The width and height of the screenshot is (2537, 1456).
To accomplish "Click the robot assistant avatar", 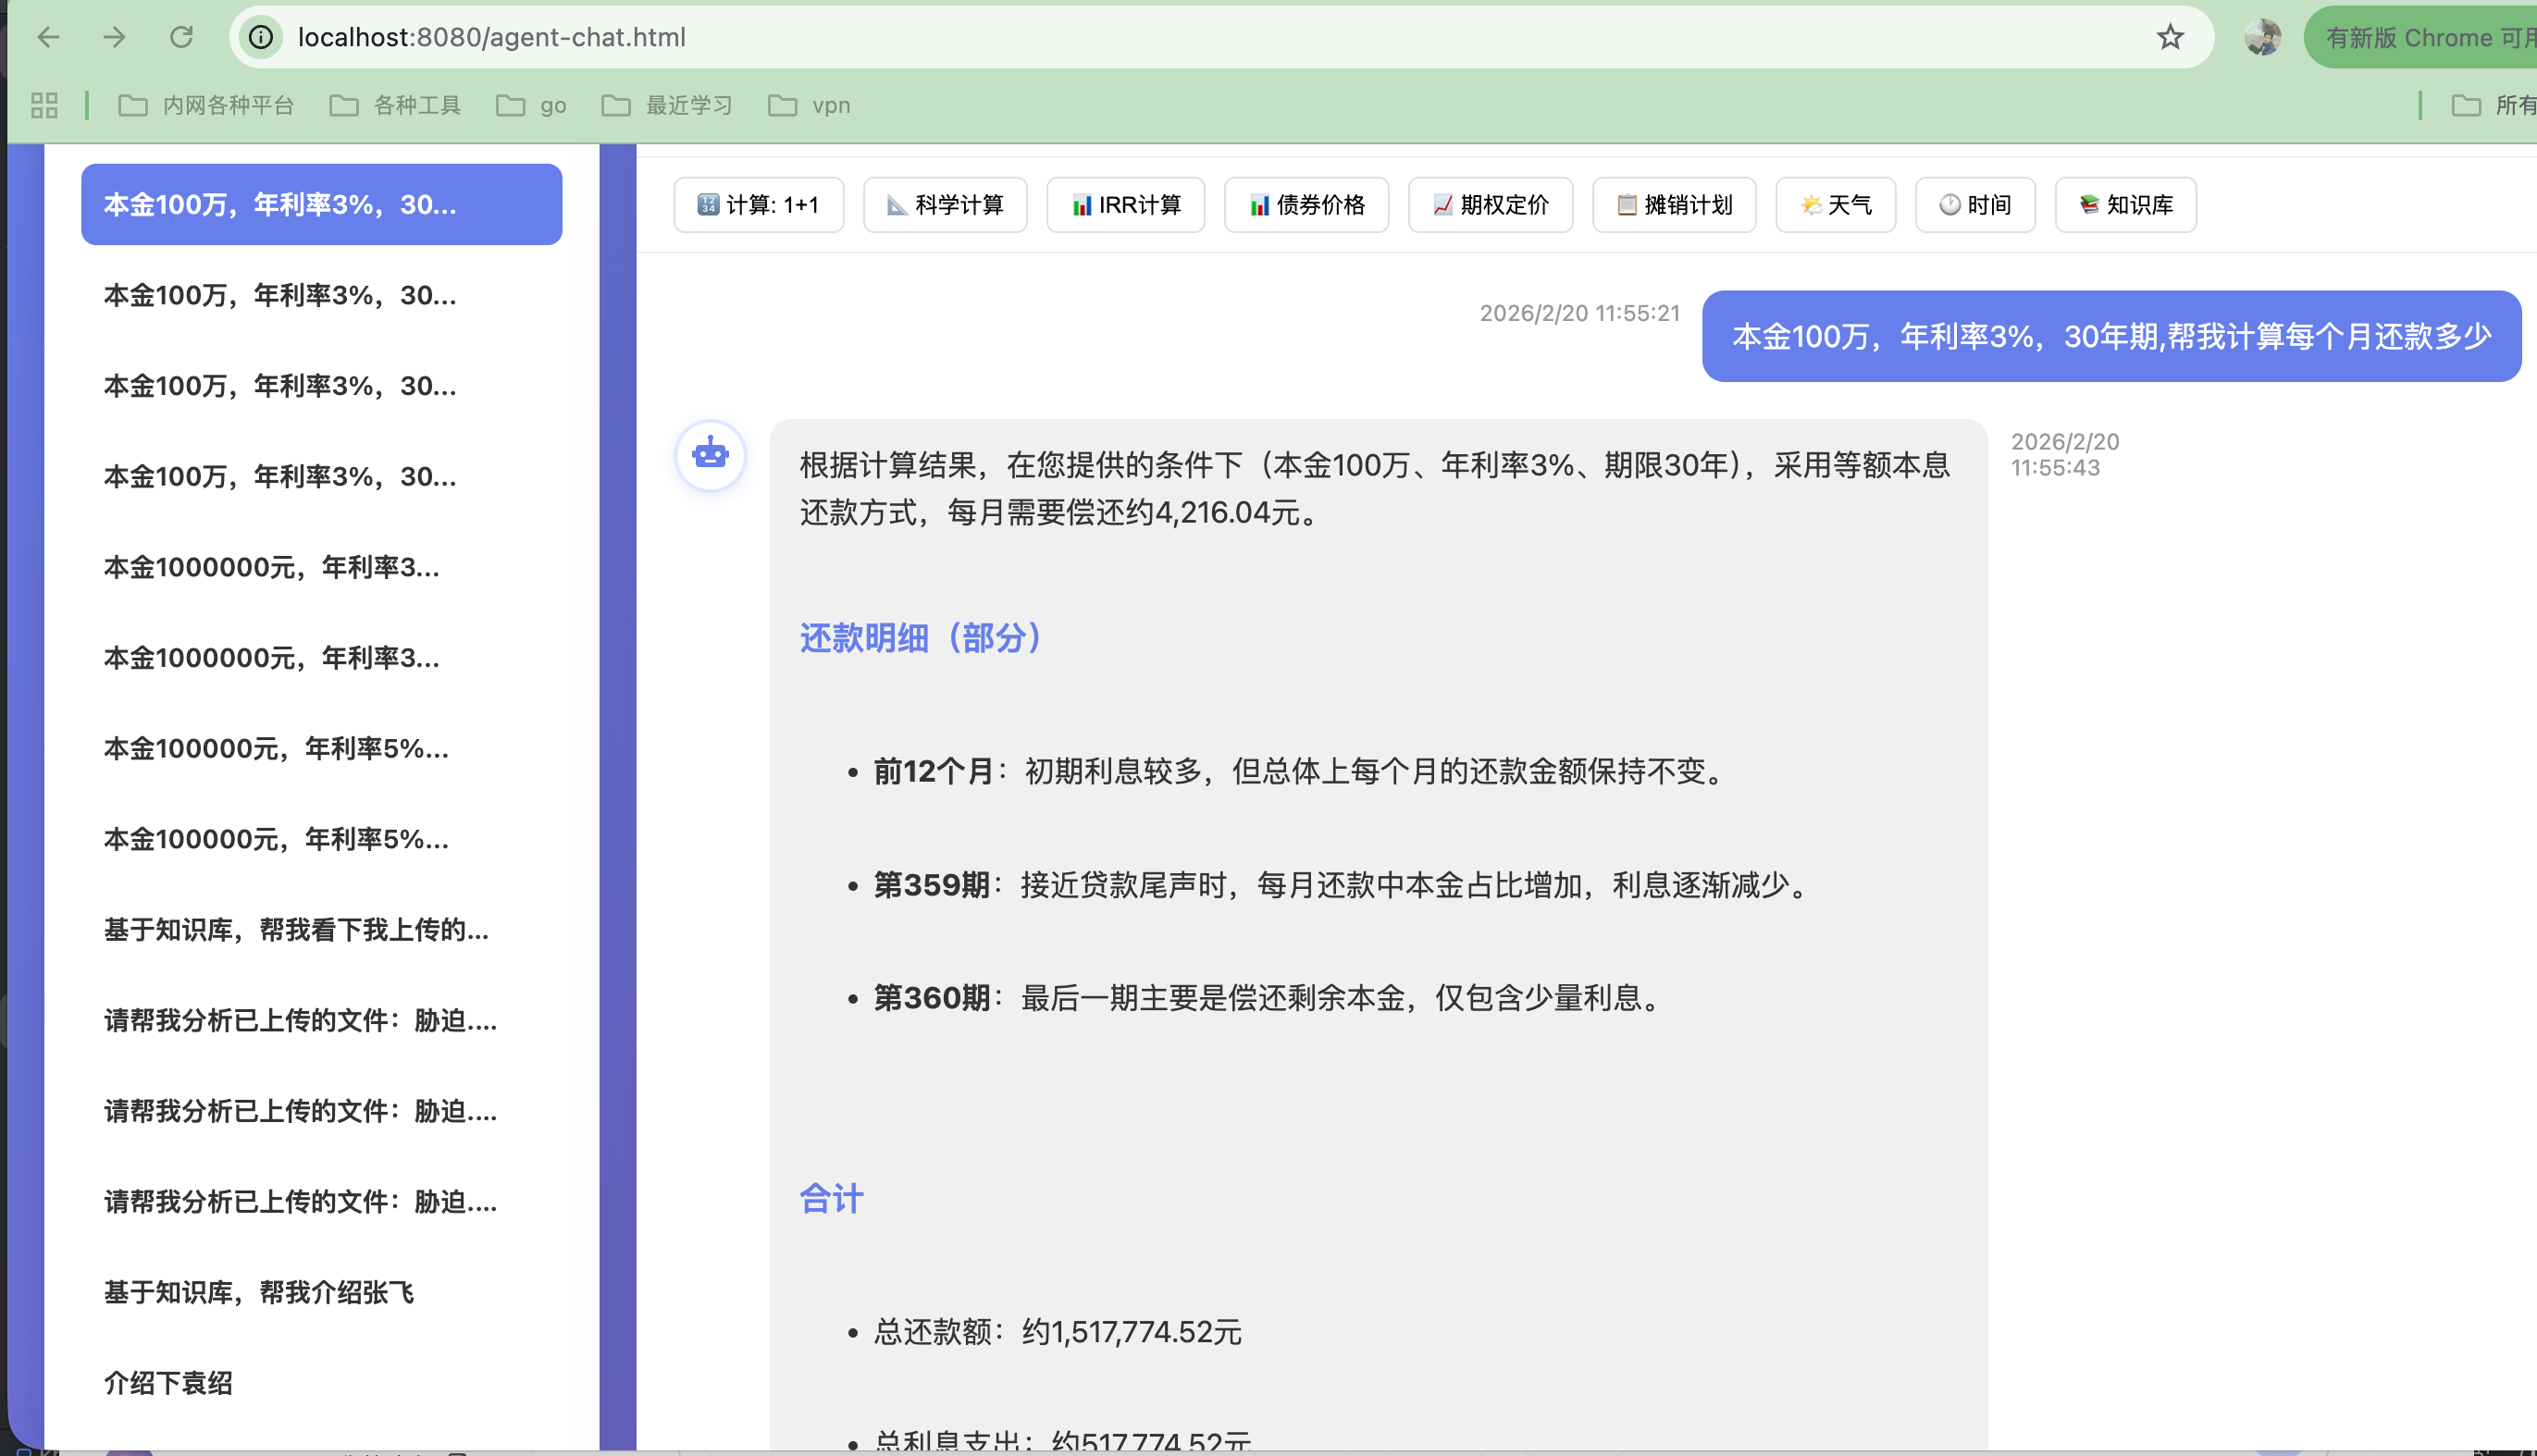I will click(x=710, y=455).
